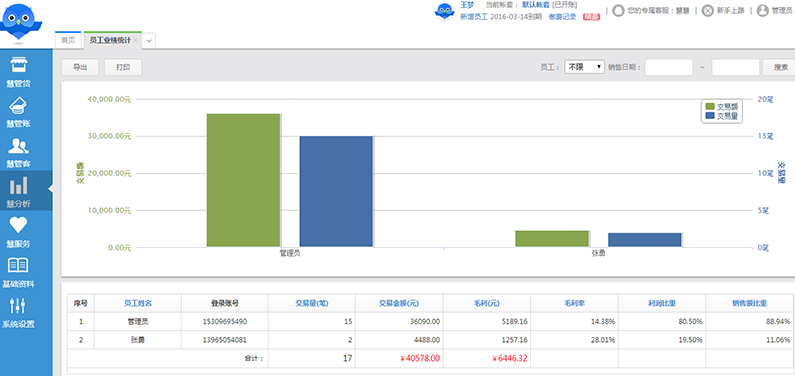Click the owl logo in the corner

(20, 21)
